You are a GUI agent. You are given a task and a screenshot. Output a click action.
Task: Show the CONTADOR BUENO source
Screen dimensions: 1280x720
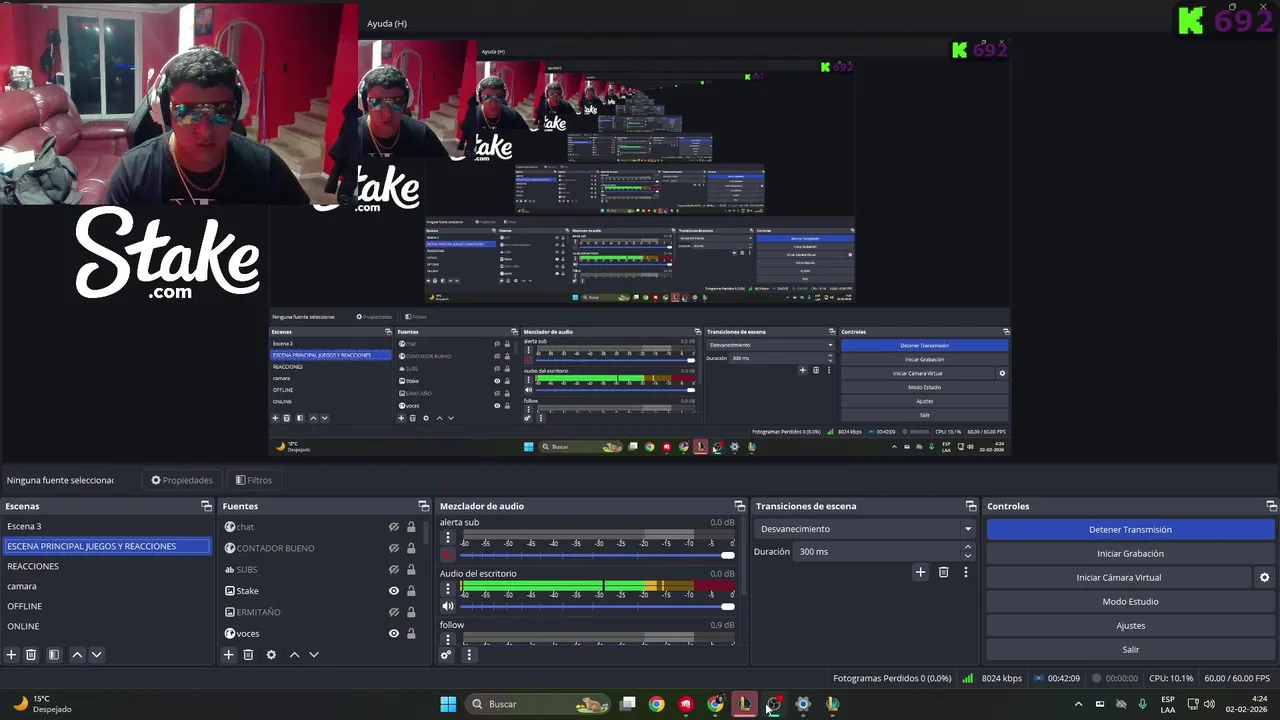tap(394, 548)
